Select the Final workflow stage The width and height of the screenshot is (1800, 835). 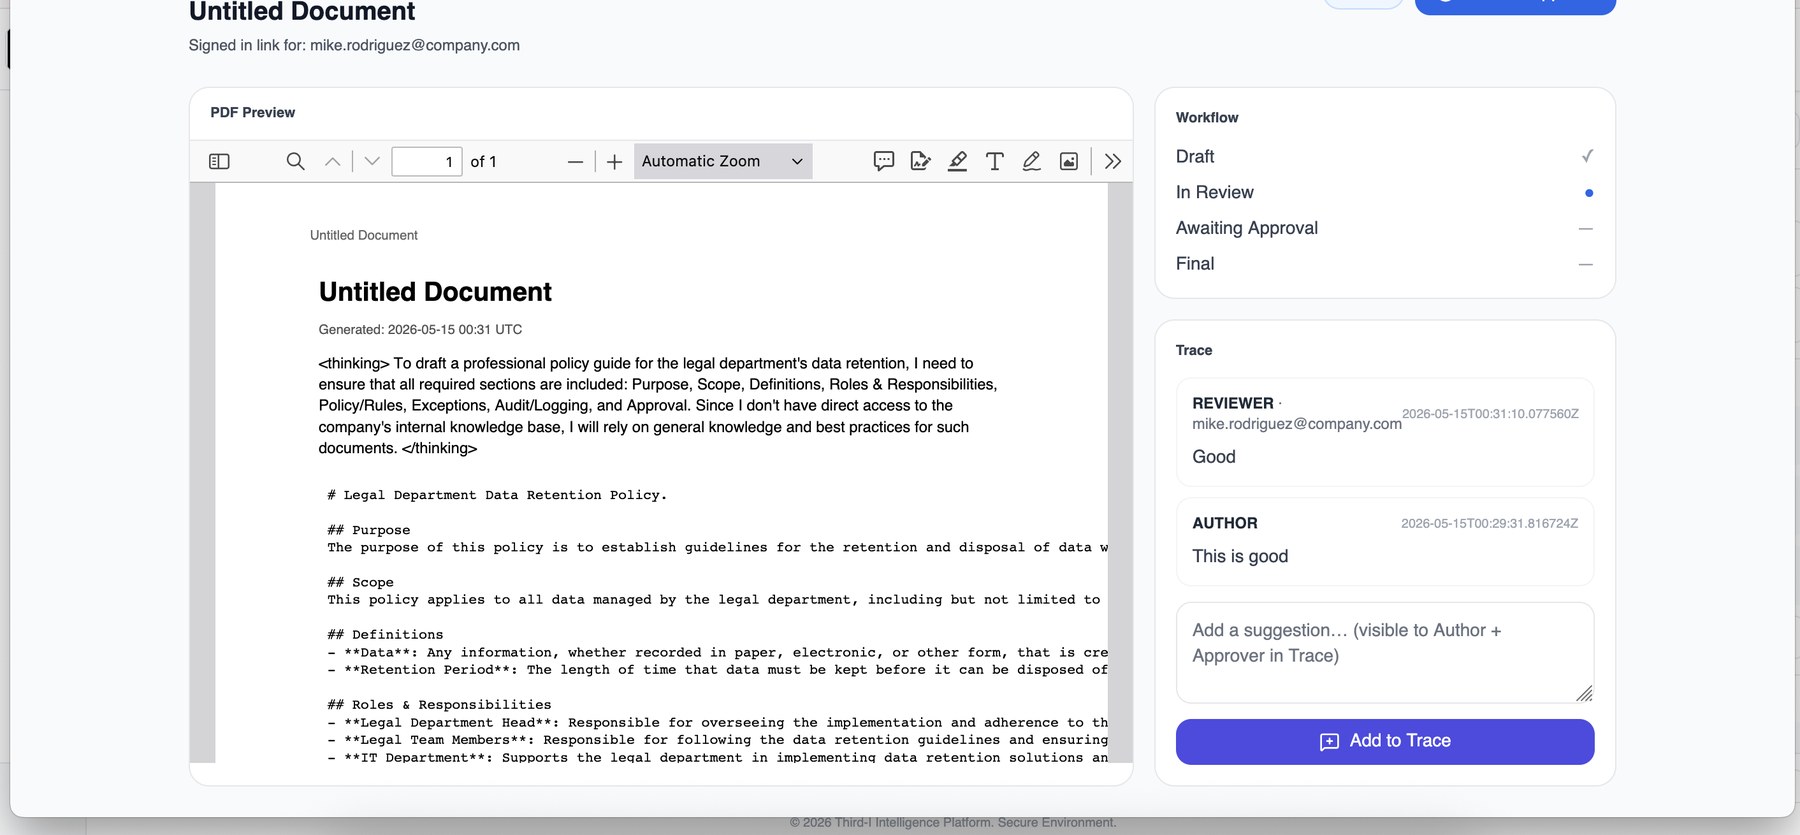click(x=1384, y=264)
